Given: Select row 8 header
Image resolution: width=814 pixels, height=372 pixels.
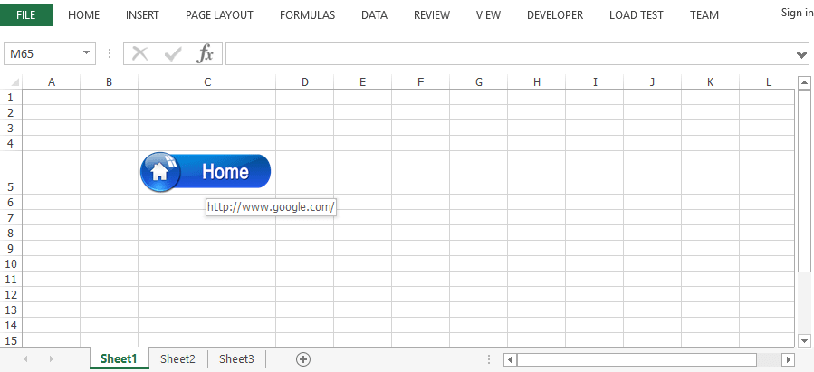Looking at the screenshot, I should pyautogui.click(x=11, y=233).
